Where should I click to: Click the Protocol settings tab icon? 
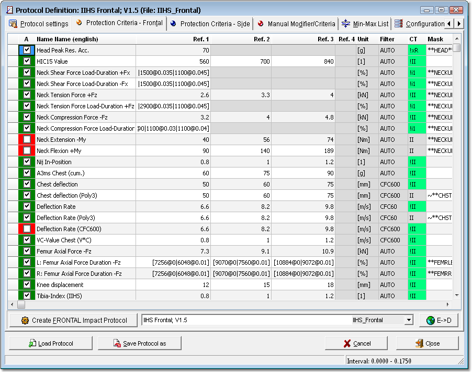[x=13, y=24]
